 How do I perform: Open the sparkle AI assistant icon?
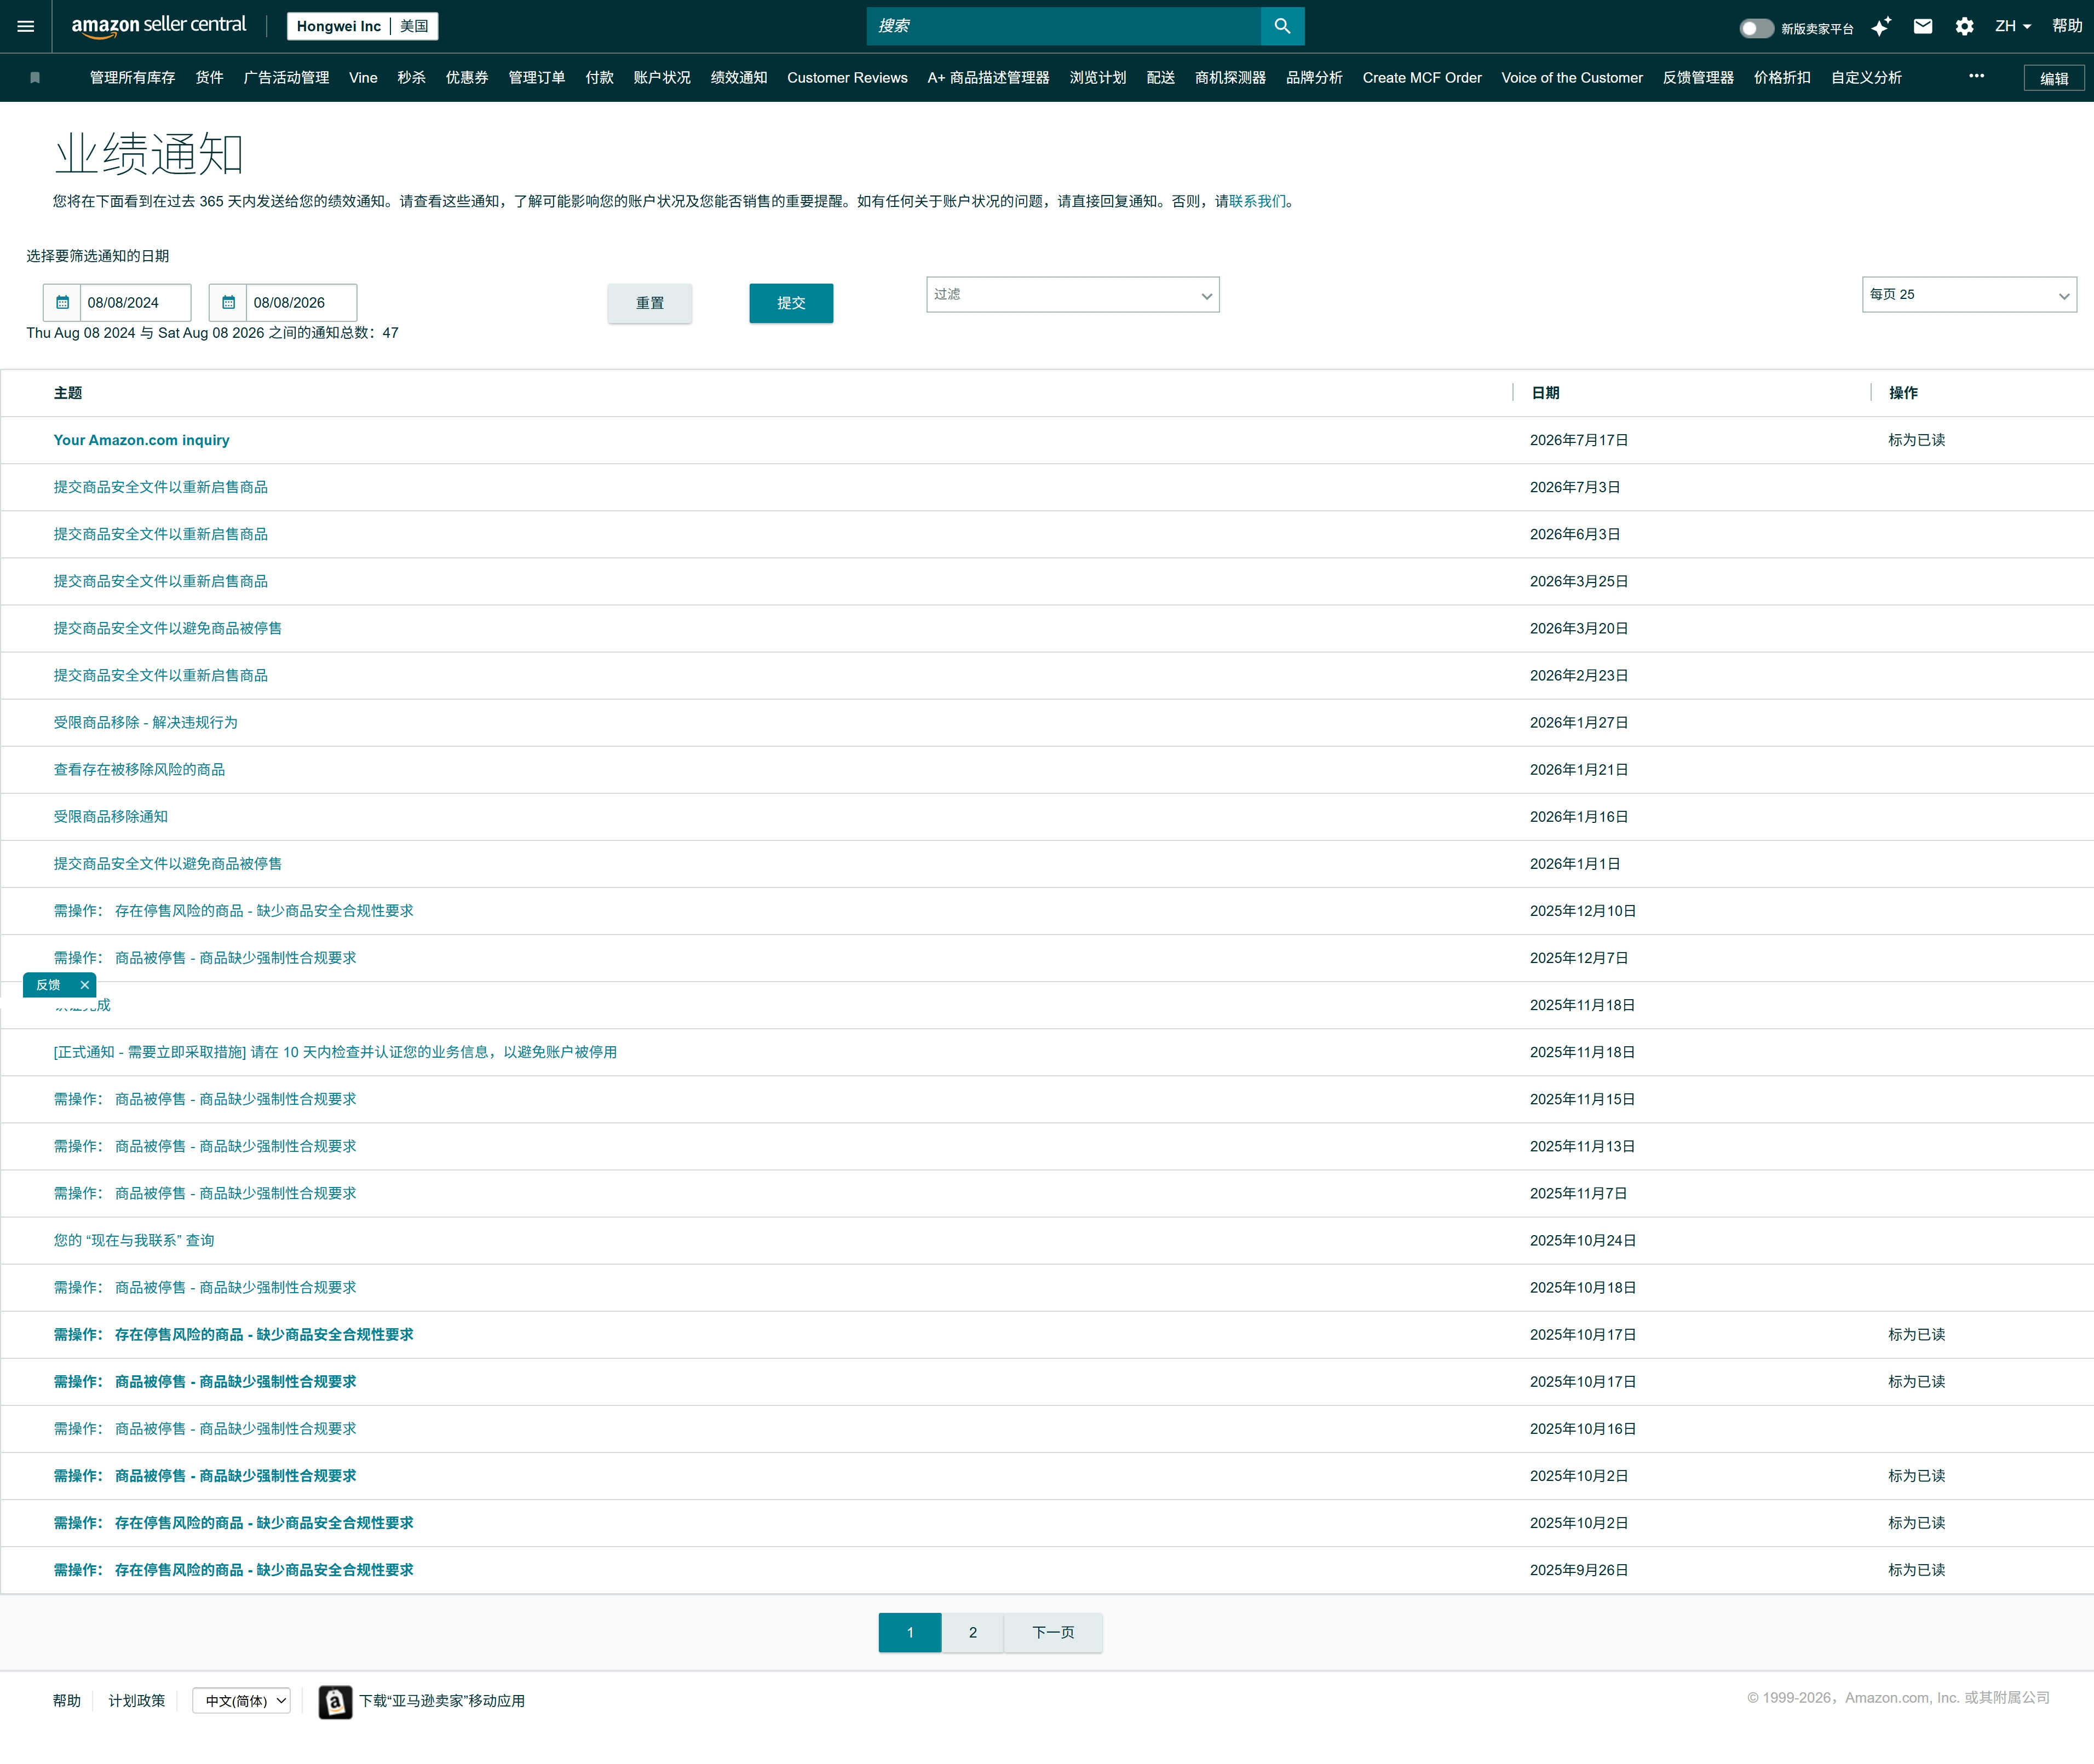coord(1881,27)
